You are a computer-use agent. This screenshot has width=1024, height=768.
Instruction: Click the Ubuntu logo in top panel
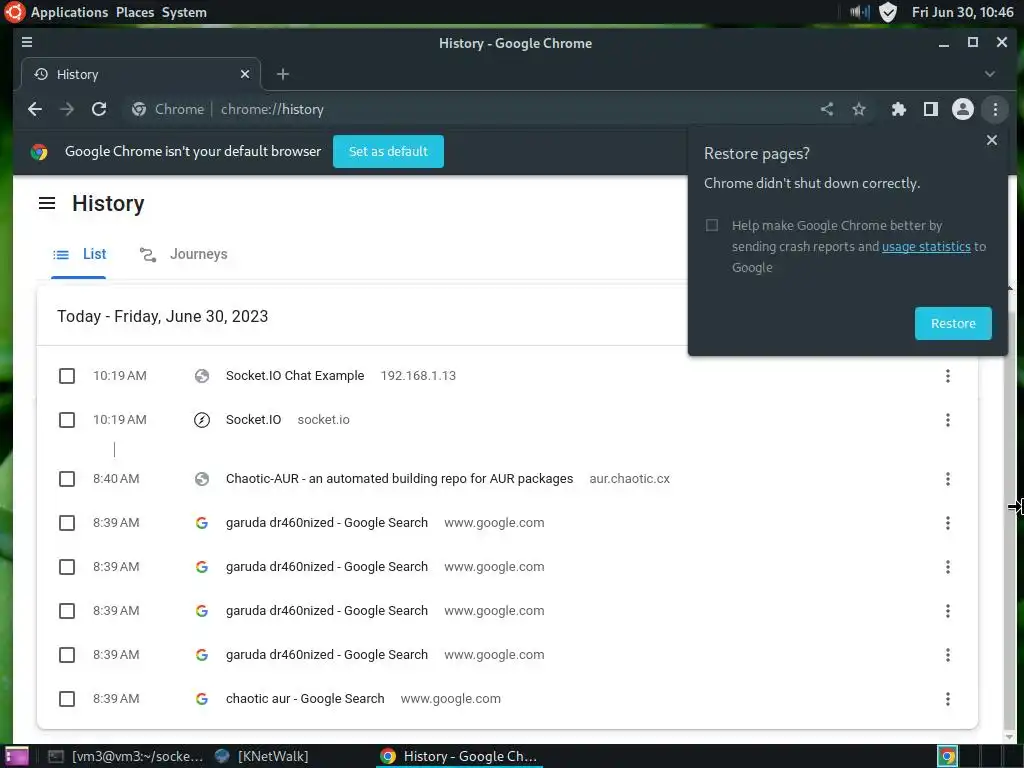pos(14,12)
